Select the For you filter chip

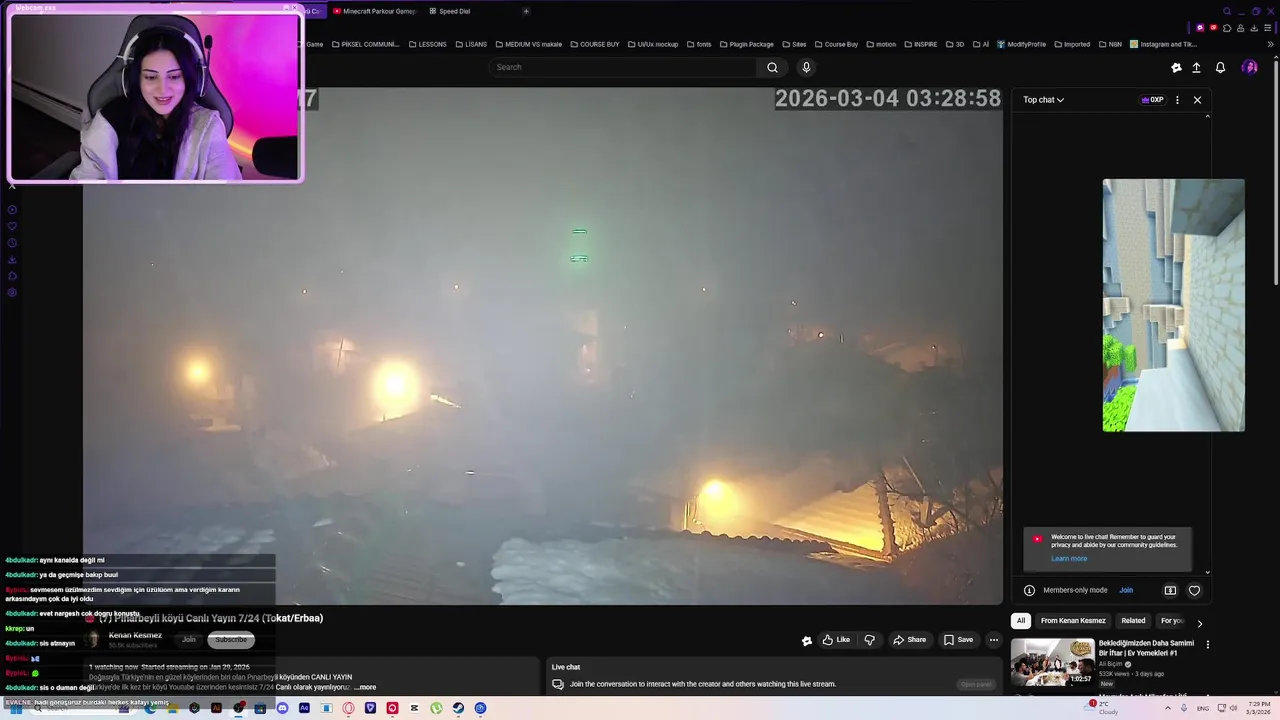[1171, 620]
